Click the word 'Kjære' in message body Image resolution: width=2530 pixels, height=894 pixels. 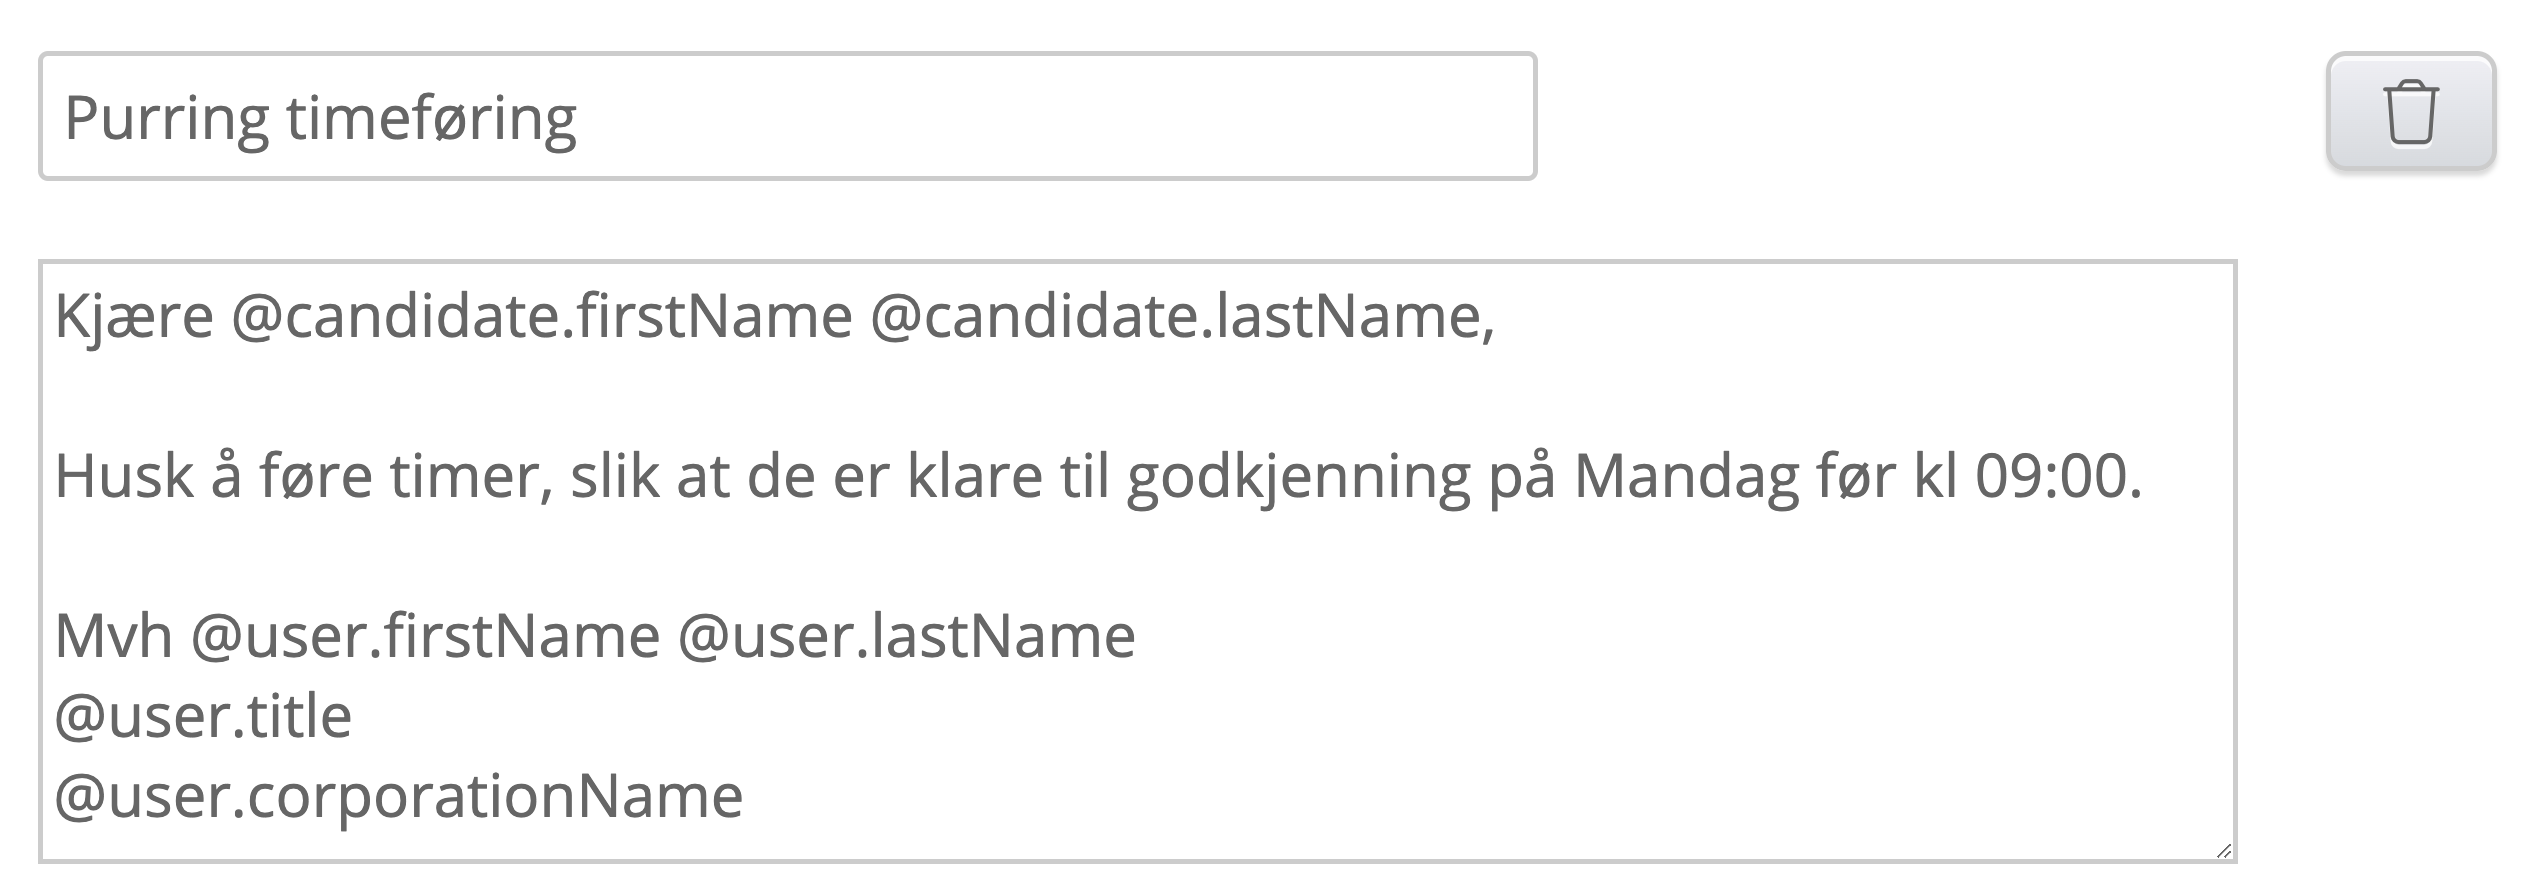[x=134, y=316]
